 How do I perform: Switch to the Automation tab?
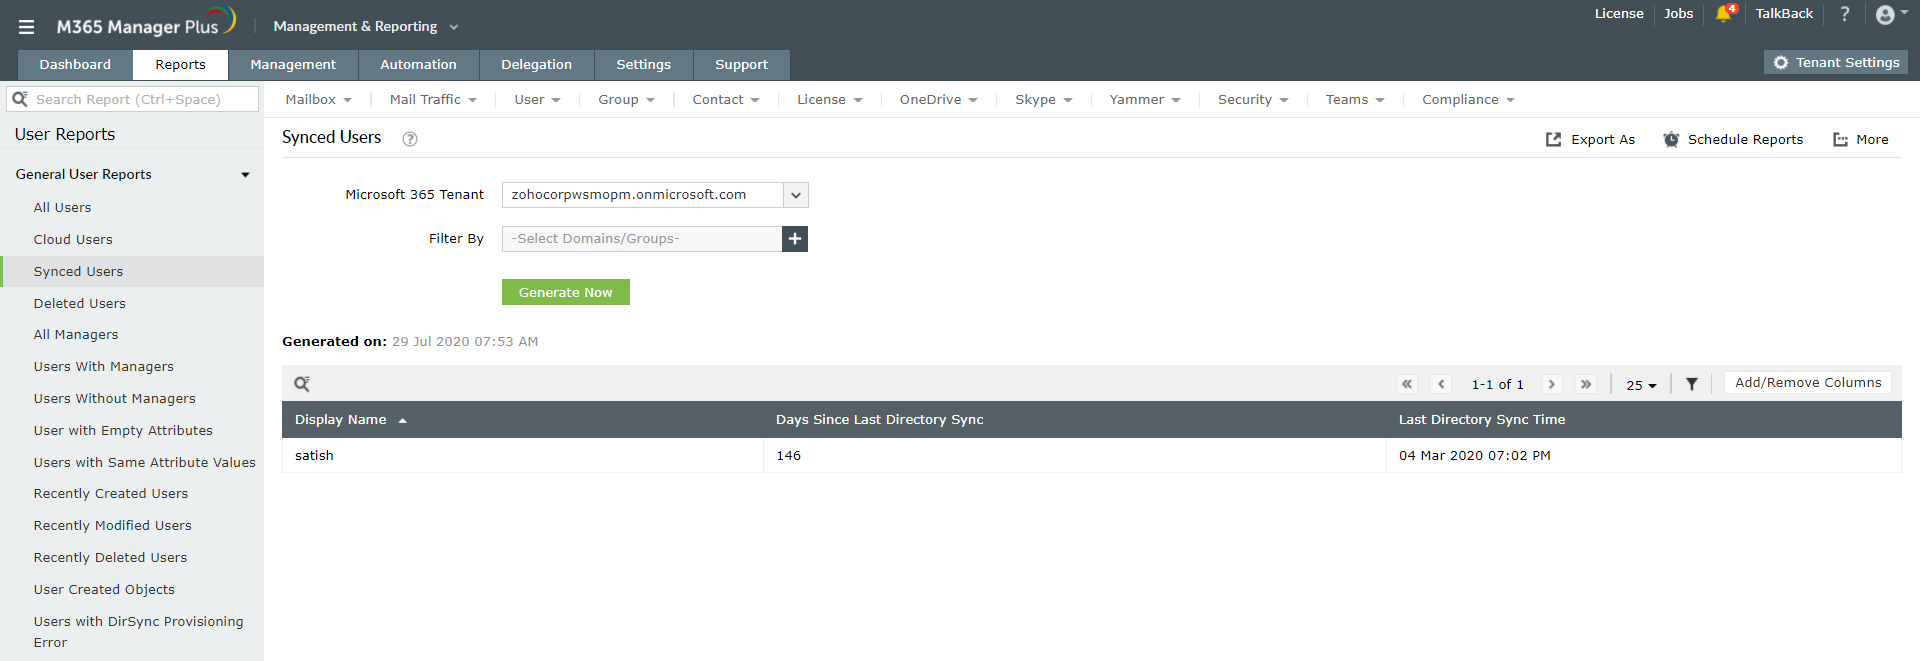tap(418, 65)
